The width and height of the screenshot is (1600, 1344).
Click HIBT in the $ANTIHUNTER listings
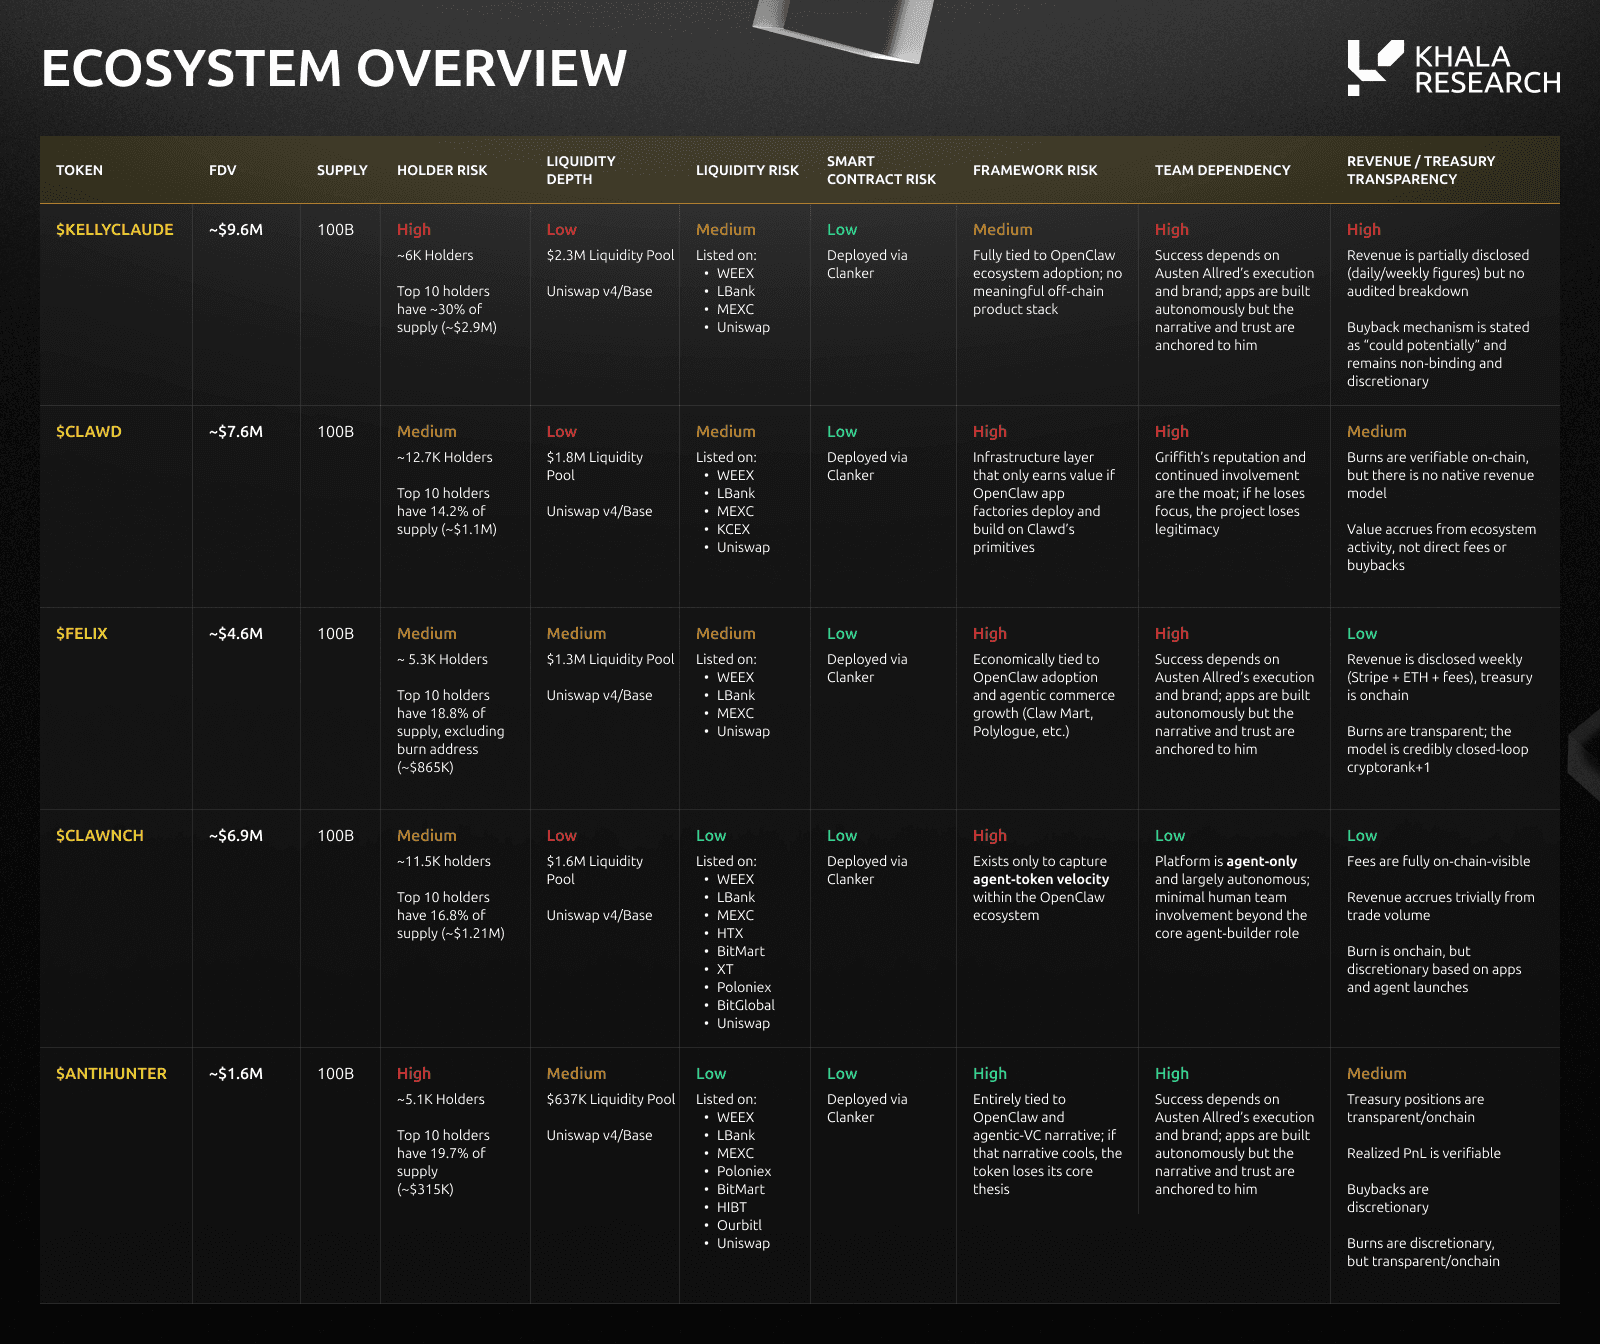pyautogui.click(x=732, y=1207)
